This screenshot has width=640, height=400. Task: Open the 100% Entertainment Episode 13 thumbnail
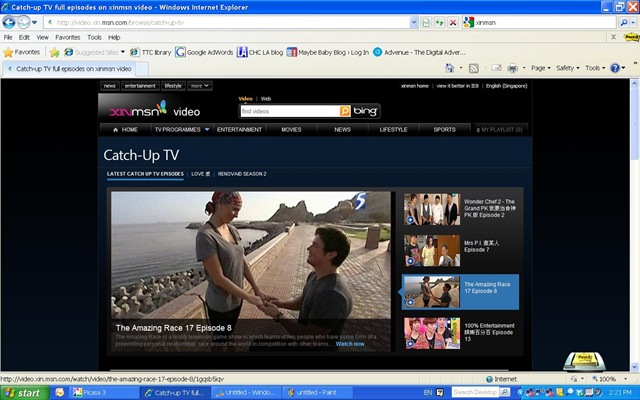[x=432, y=333]
